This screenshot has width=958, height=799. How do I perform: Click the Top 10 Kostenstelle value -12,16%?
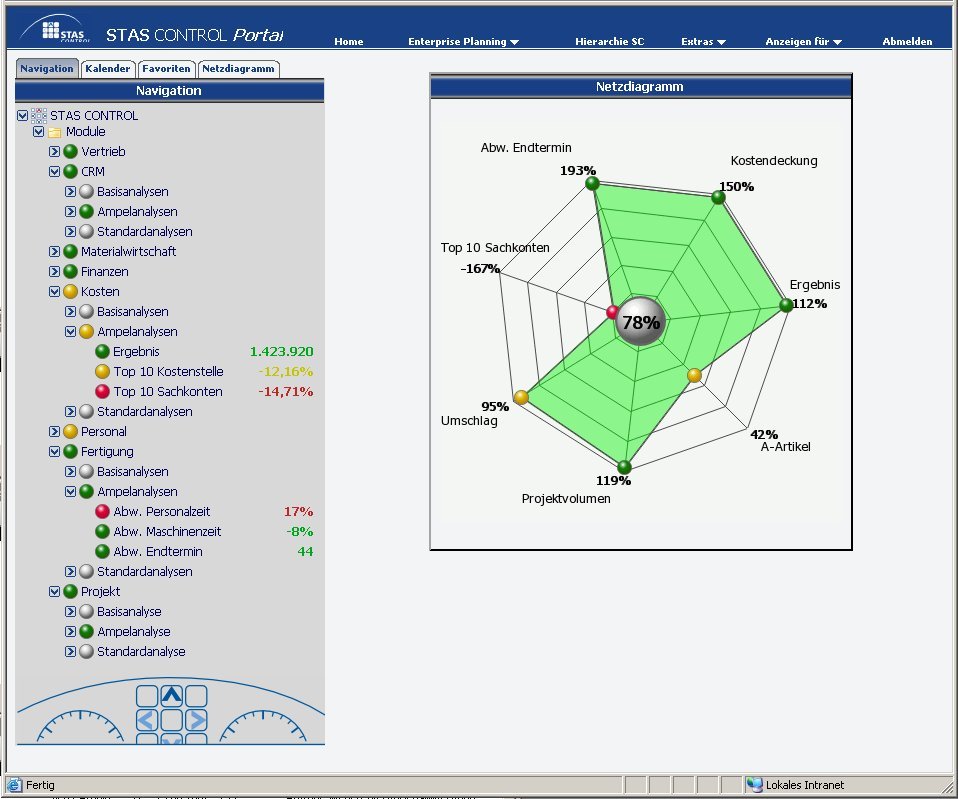pyautogui.click(x=285, y=371)
